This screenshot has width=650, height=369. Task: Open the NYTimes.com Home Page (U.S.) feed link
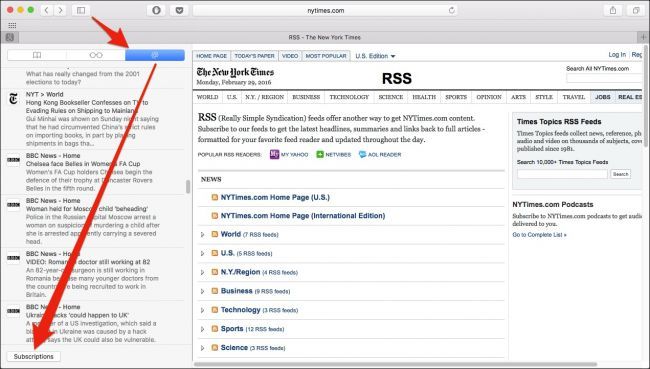[275, 197]
